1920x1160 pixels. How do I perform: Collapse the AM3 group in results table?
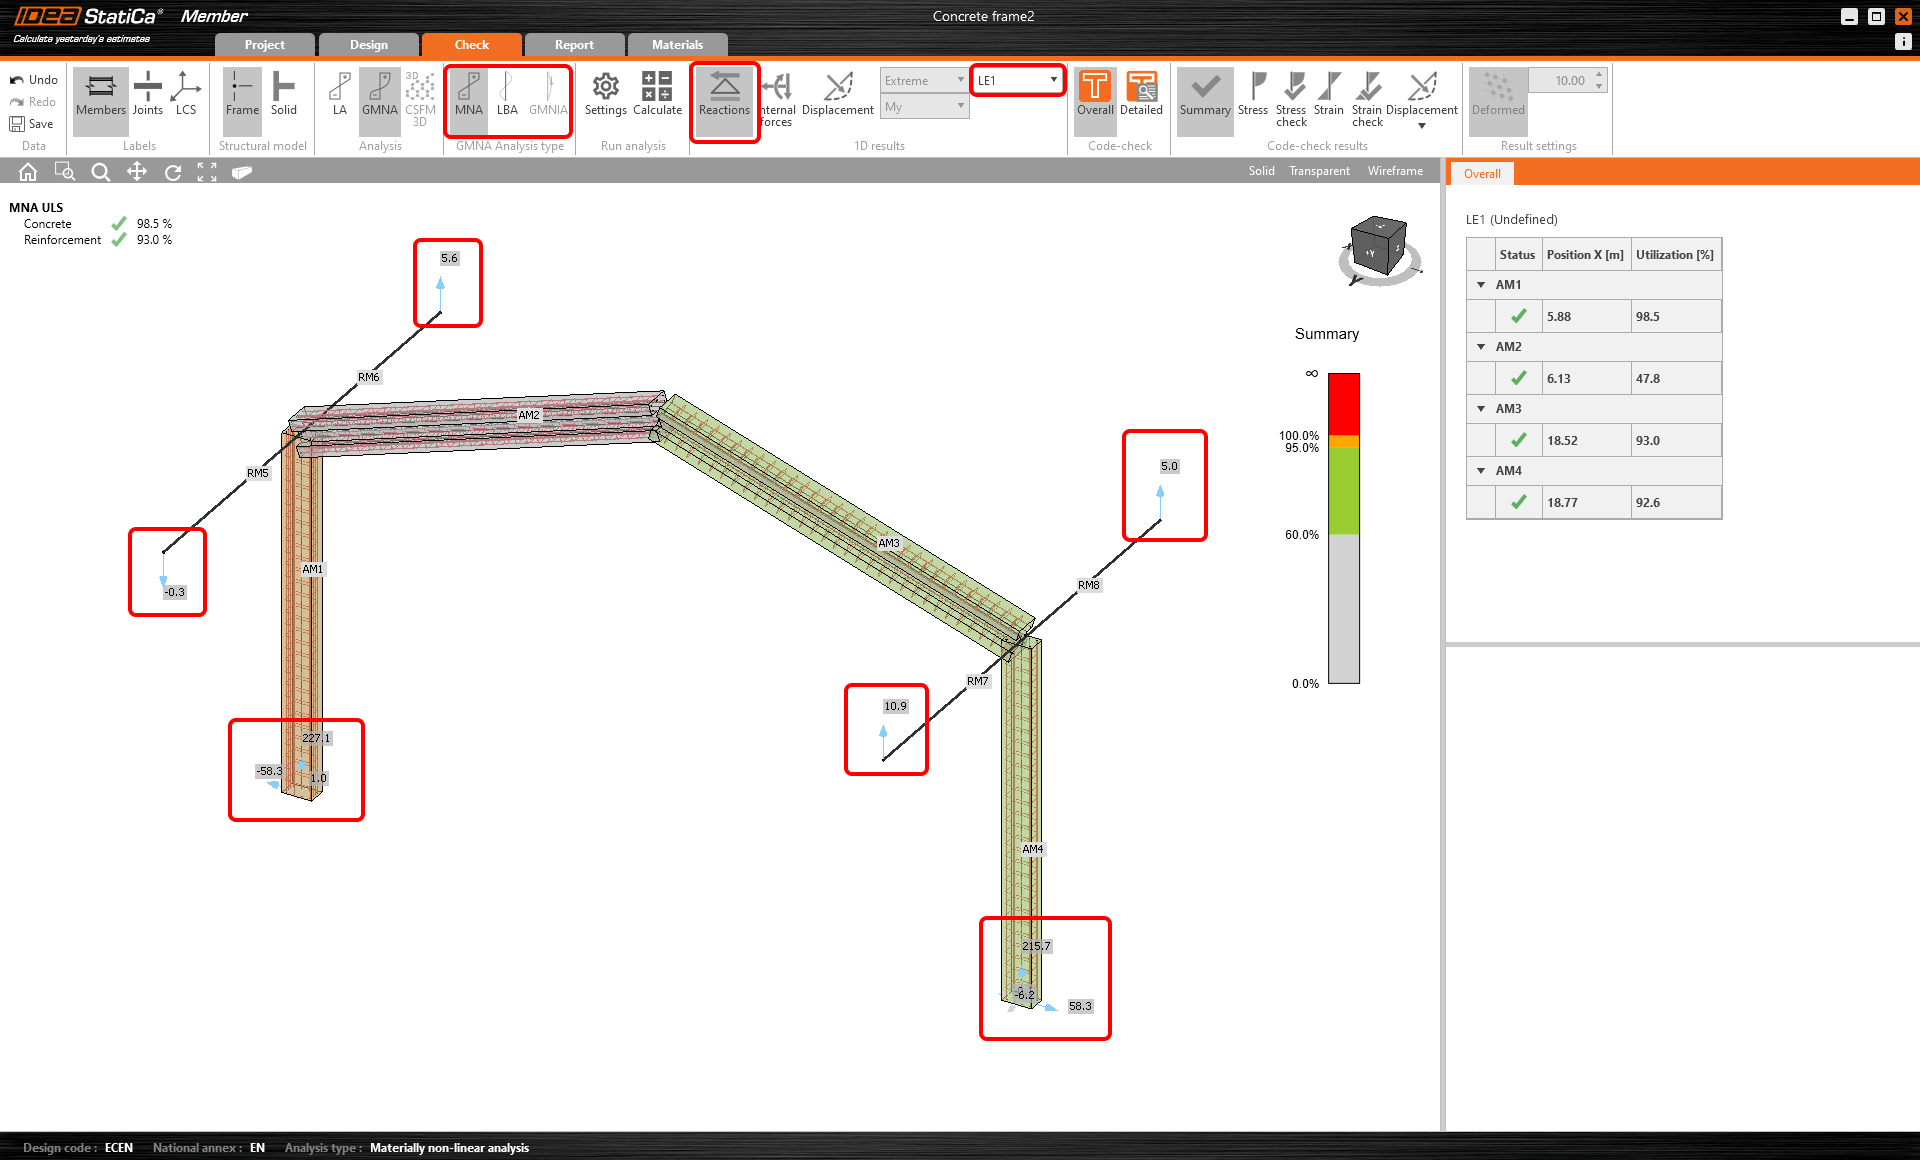point(1481,409)
